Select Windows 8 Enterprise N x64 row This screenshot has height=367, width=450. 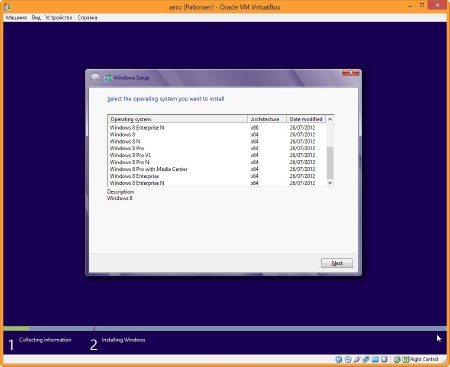pyautogui.click(x=217, y=183)
